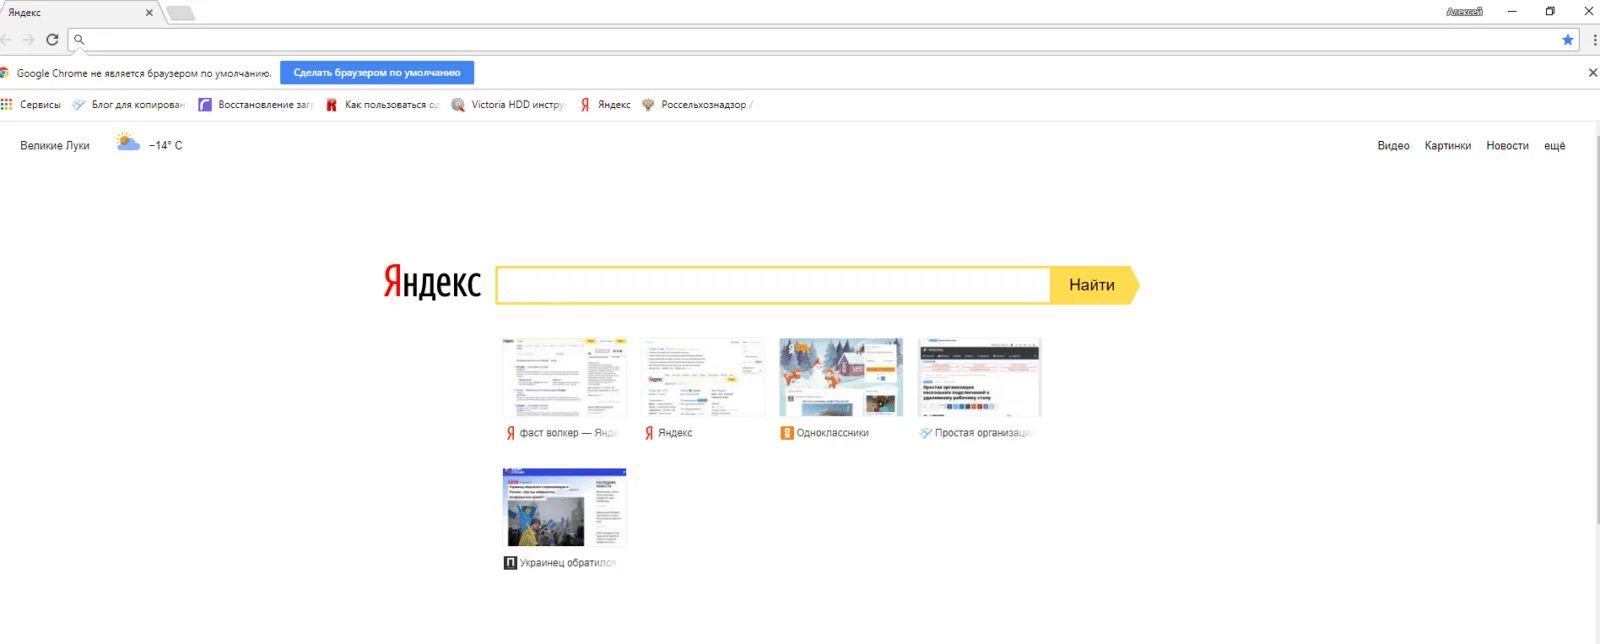Click the −14° C temperature
This screenshot has width=1600, height=644.
pyautogui.click(x=166, y=146)
